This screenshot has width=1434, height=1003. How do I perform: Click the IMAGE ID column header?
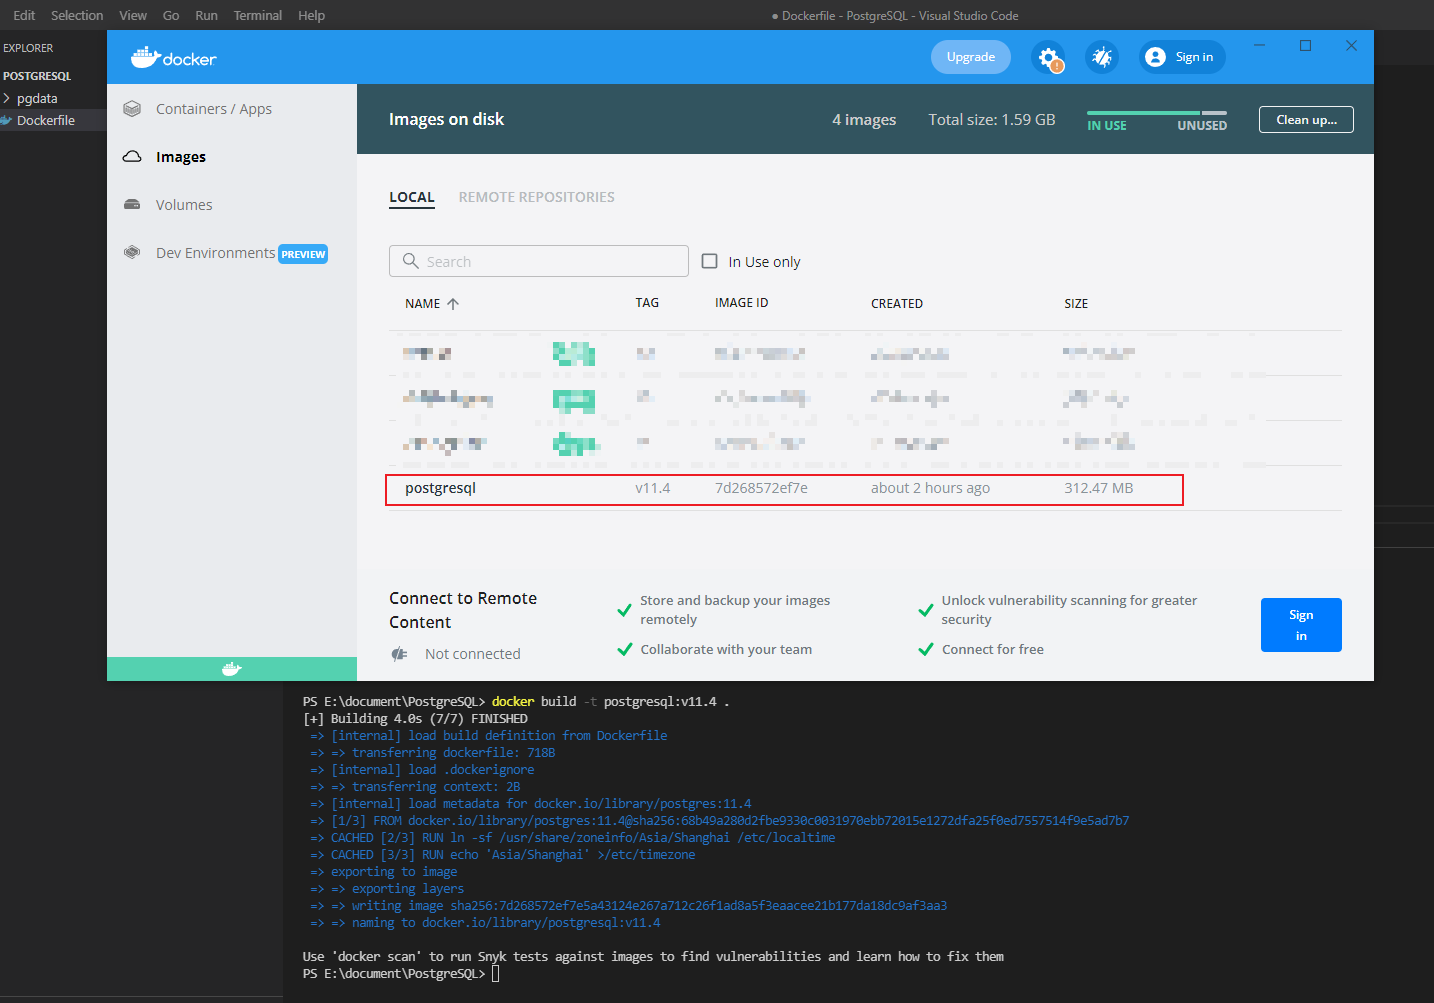tap(742, 303)
